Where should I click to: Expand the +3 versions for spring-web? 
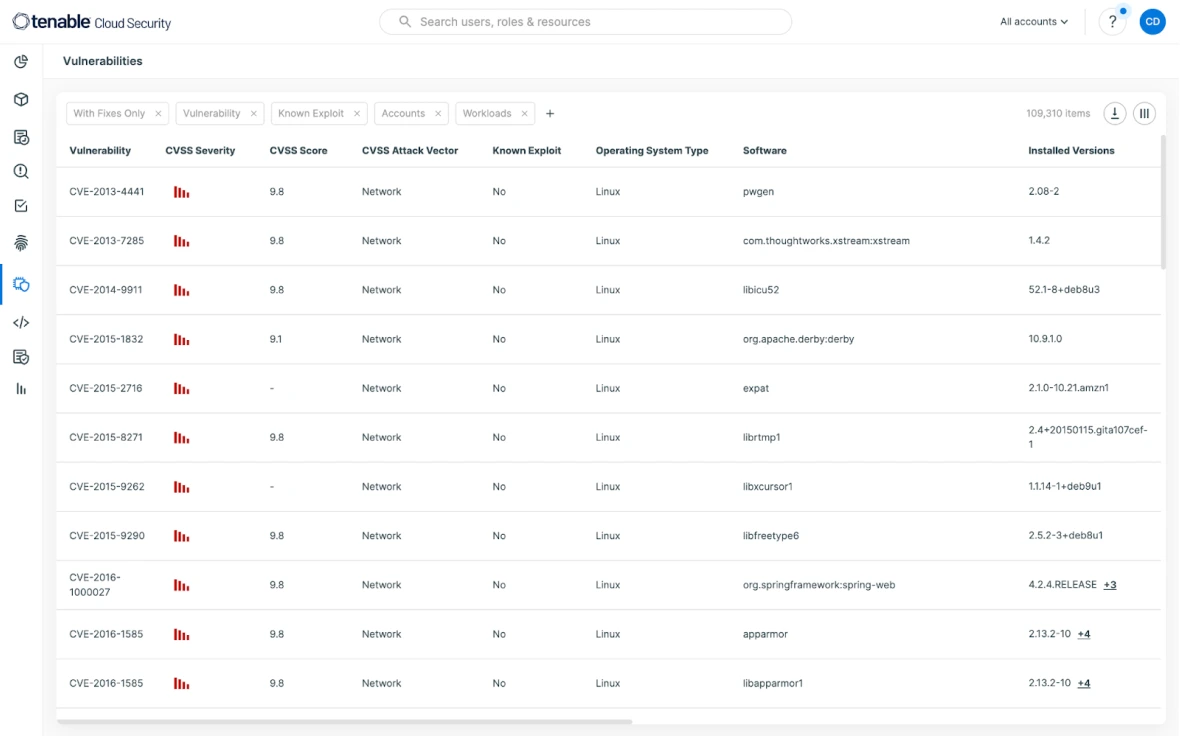tap(1108, 584)
